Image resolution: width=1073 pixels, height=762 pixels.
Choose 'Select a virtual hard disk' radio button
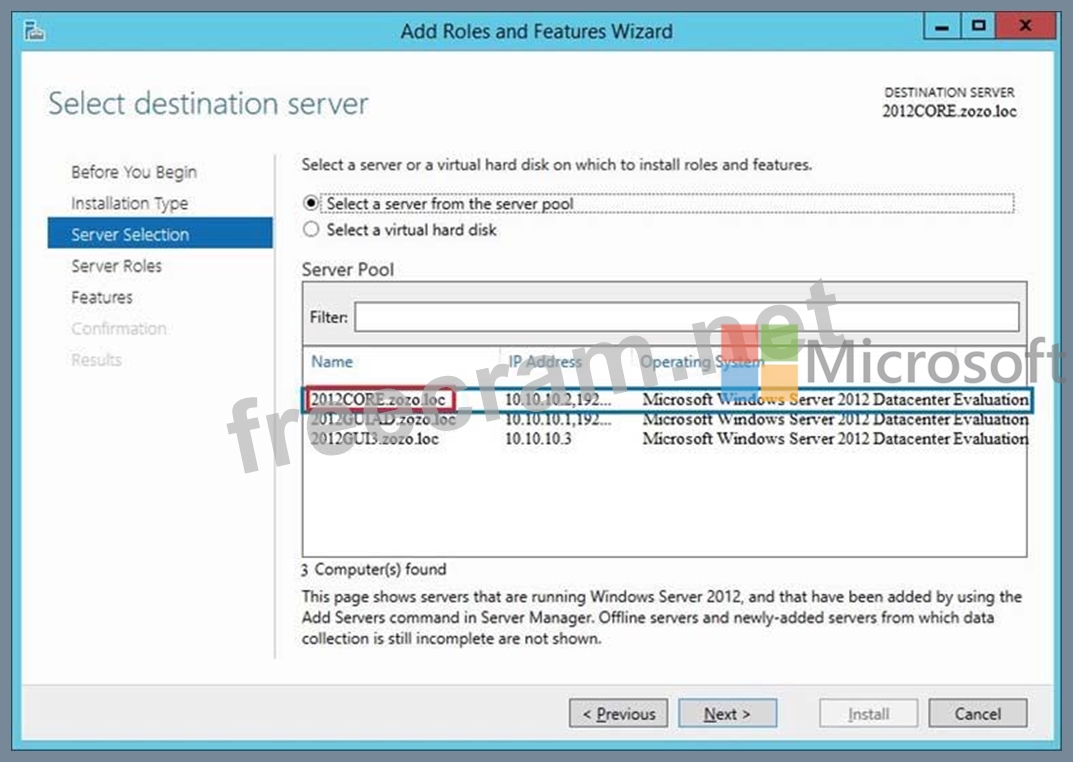pyautogui.click(x=311, y=229)
